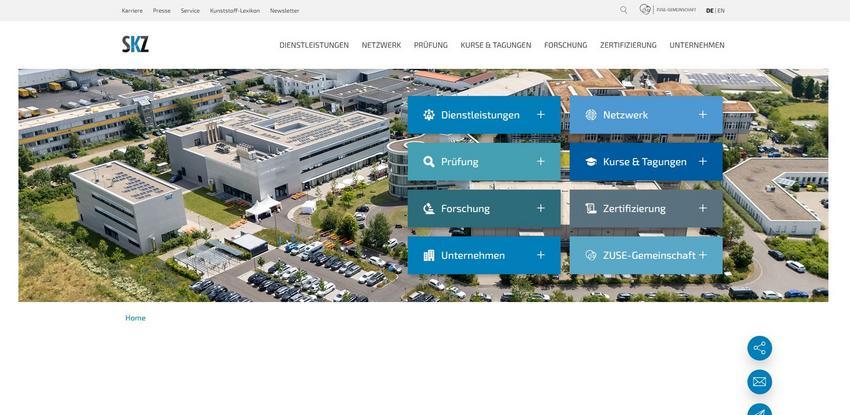Image resolution: width=850 pixels, height=415 pixels.
Task: Click the Dienstleistungen tile label
Action: click(x=480, y=115)
